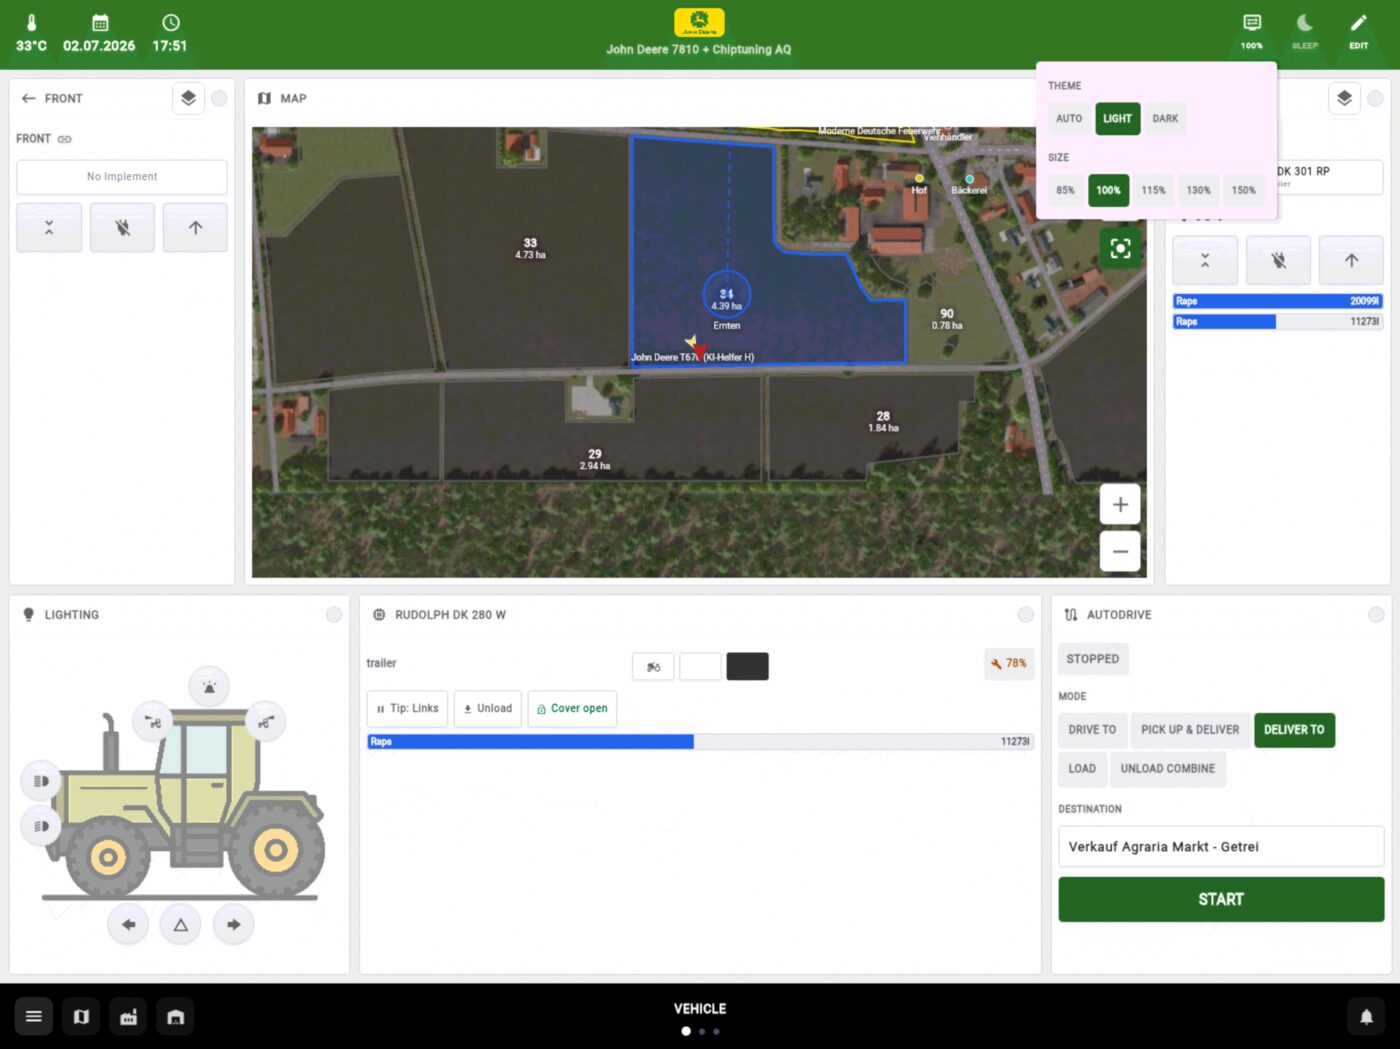Activate the right turn signal arrow
The height and width of the screenshot is (1049, 1400).
(x=233, y=925)
